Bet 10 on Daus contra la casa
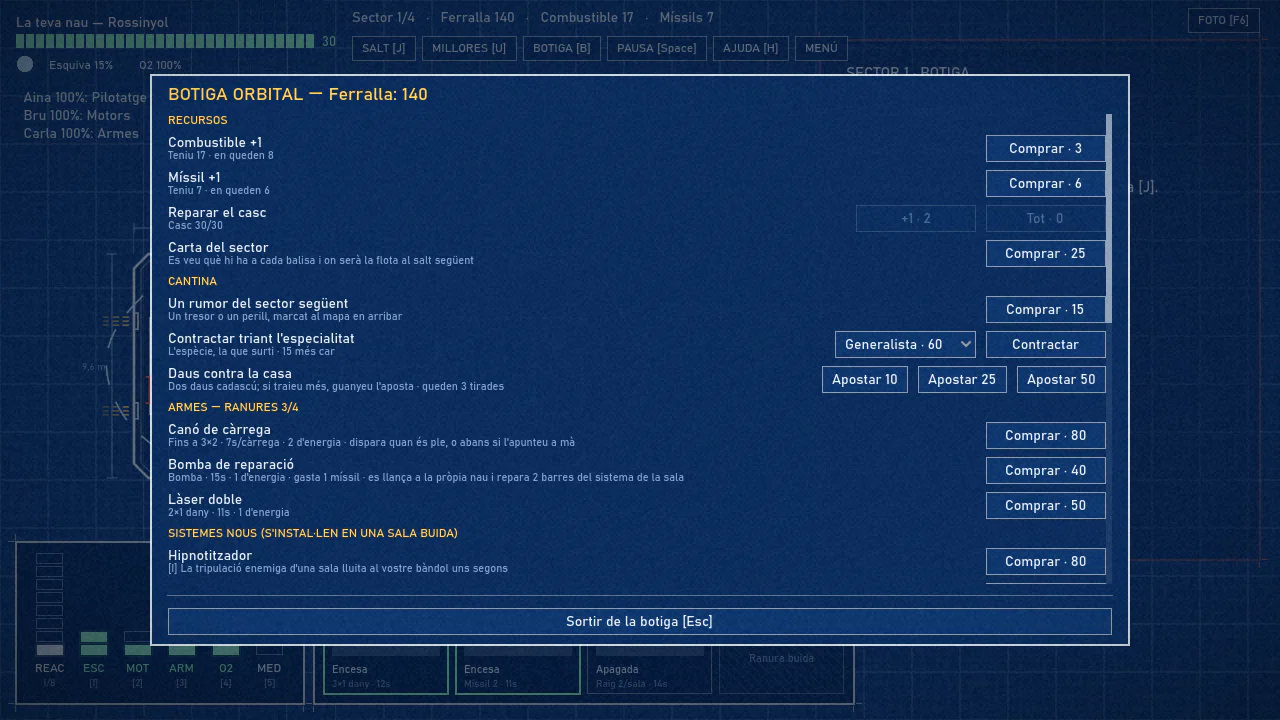1280x720 pixels. pos(865,379)
